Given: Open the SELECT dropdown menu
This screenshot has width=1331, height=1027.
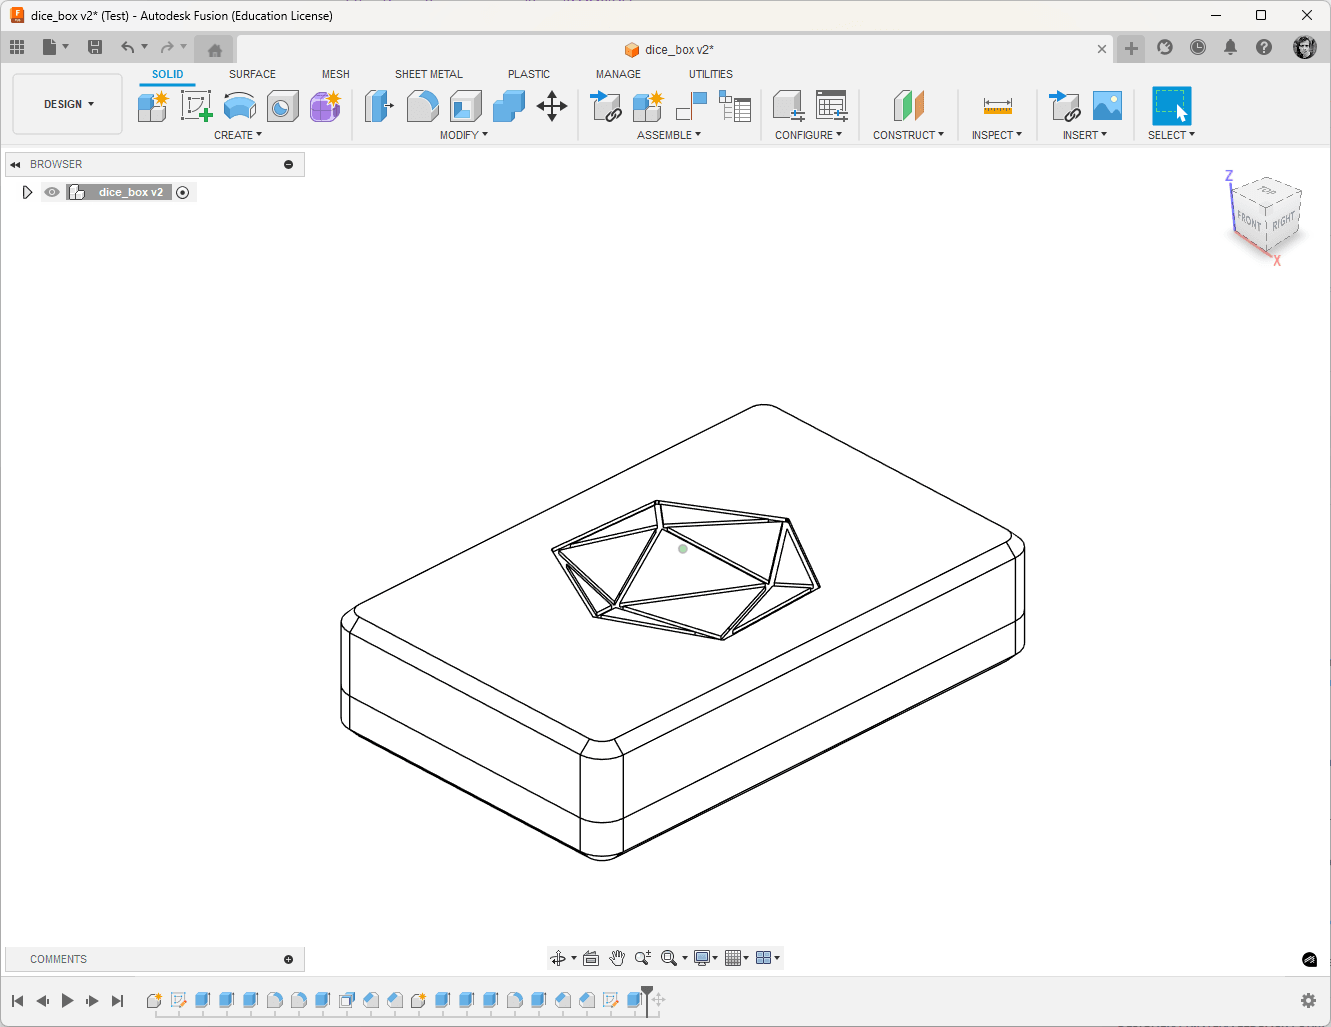Looking at the screenshot, I should 1171,135.
